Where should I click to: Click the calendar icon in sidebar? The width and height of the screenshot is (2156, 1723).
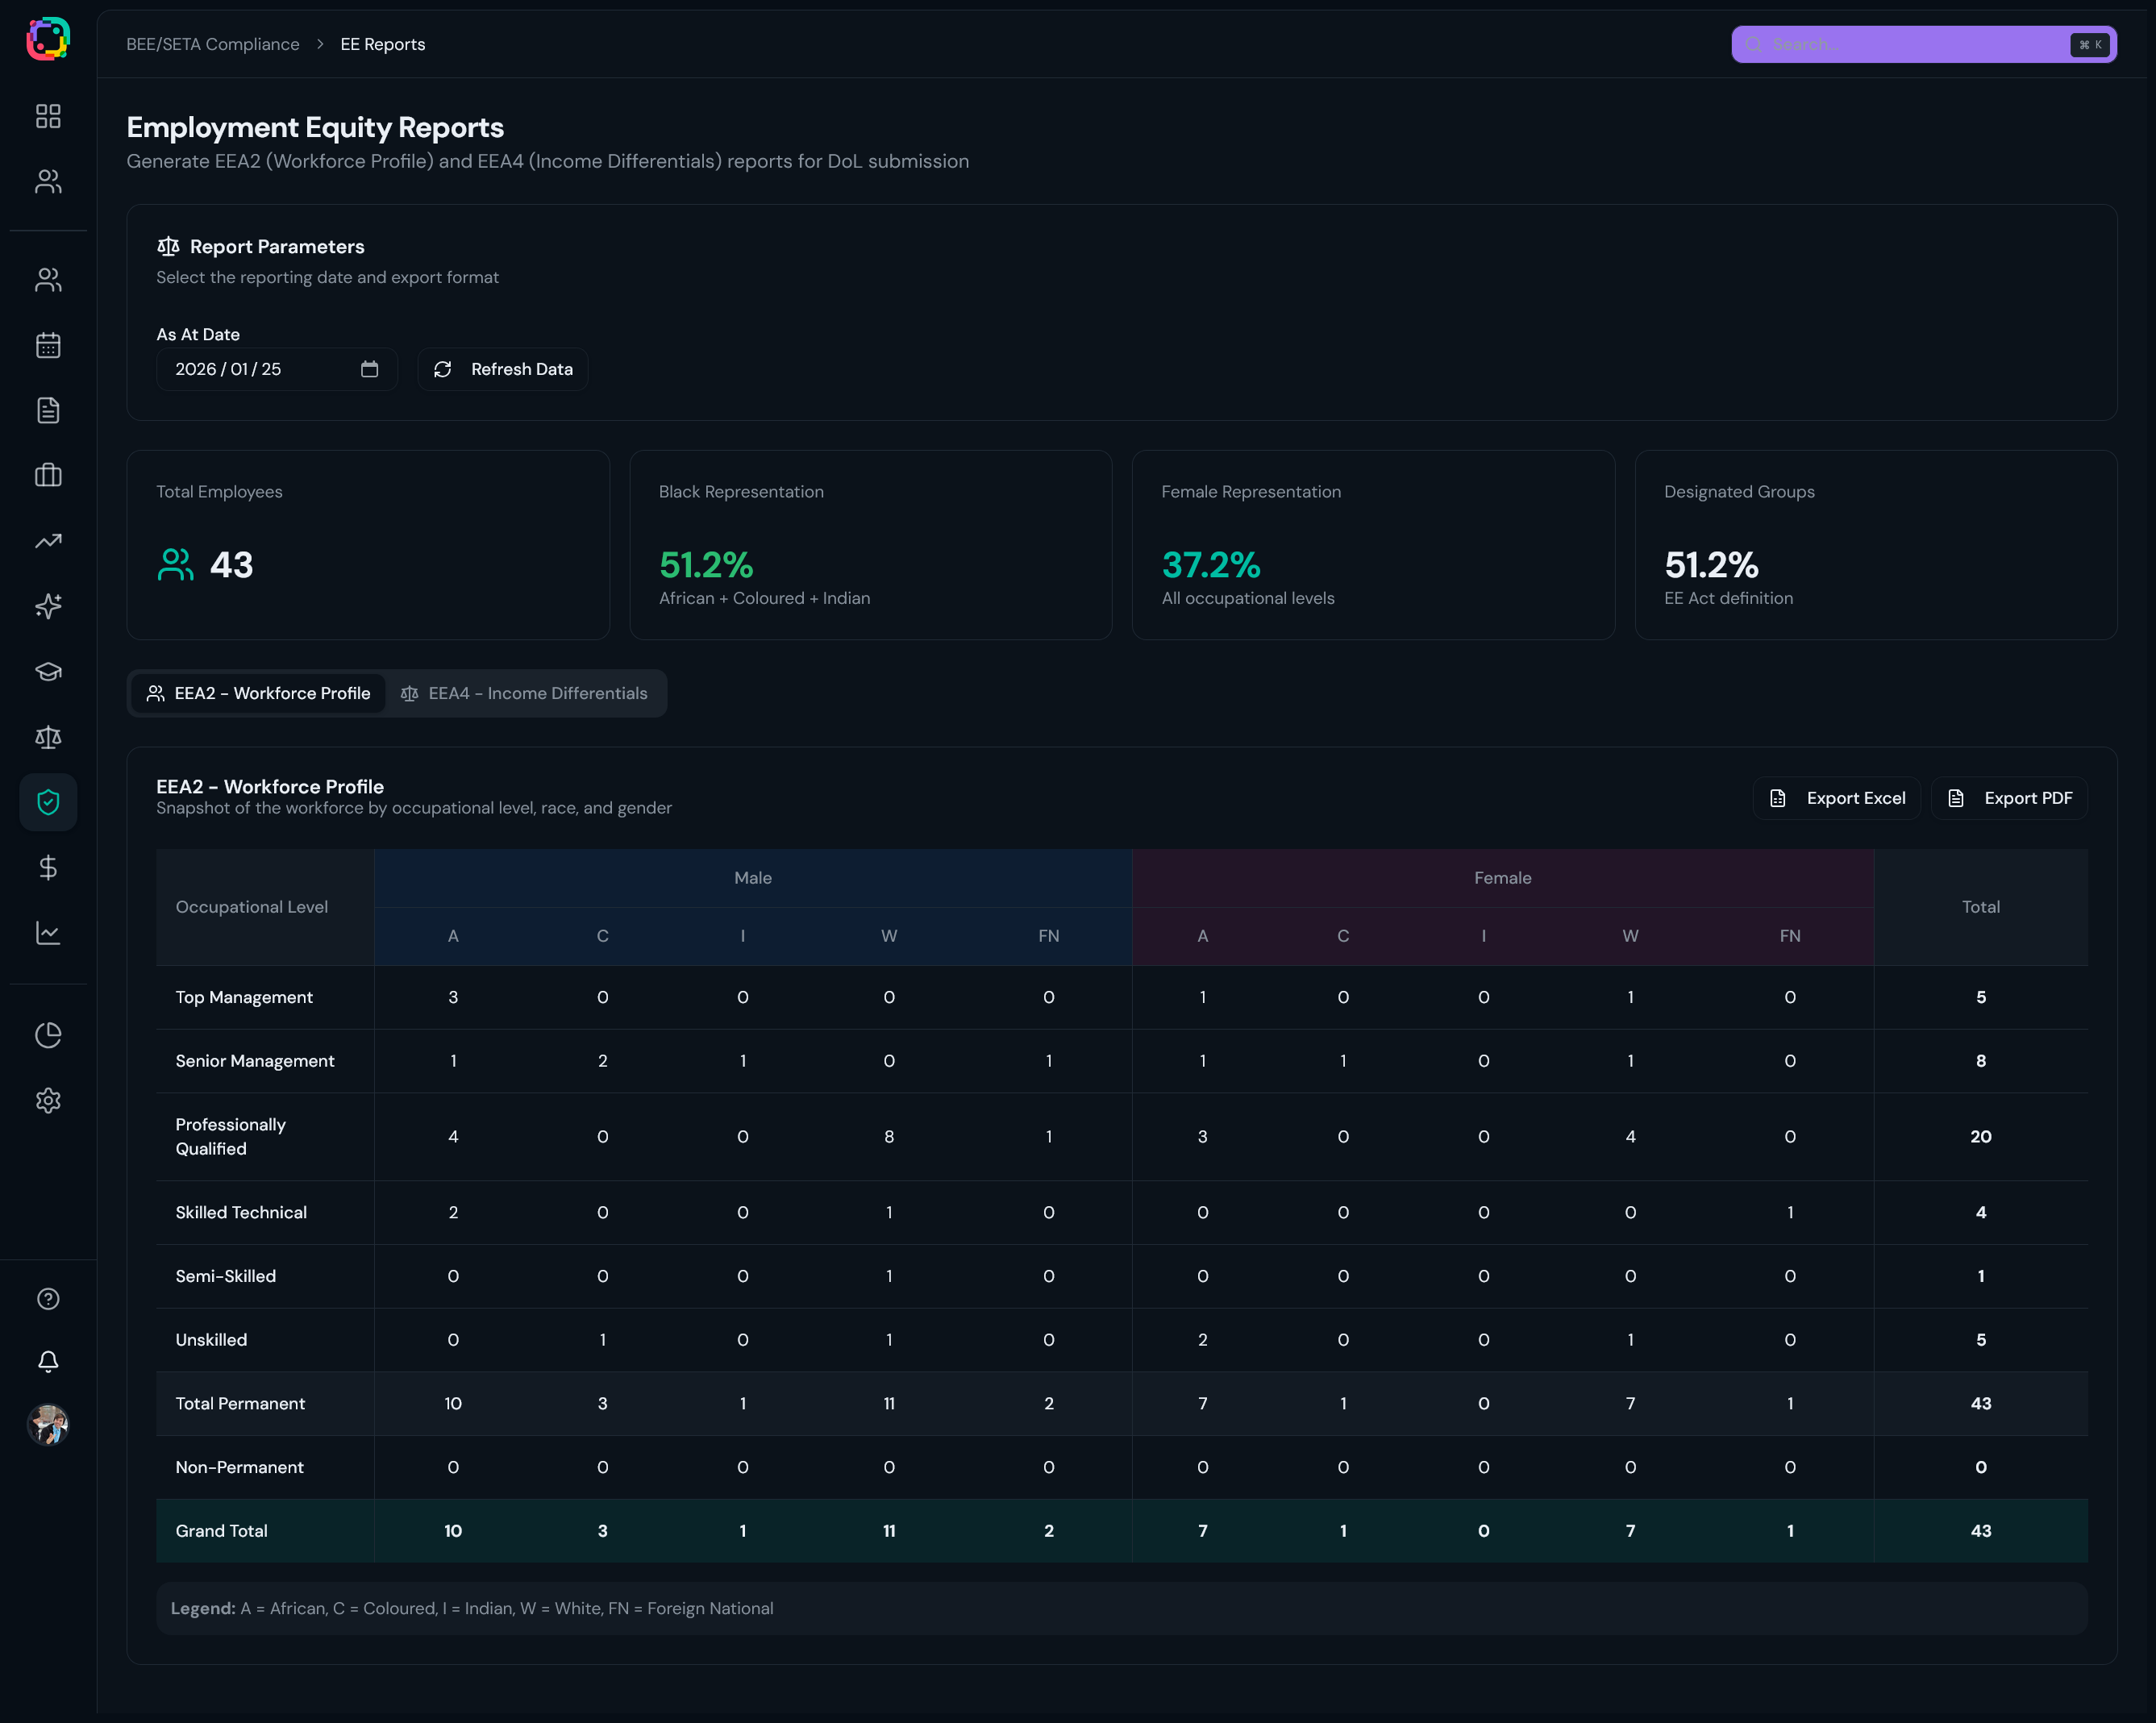tap(48, 345)
